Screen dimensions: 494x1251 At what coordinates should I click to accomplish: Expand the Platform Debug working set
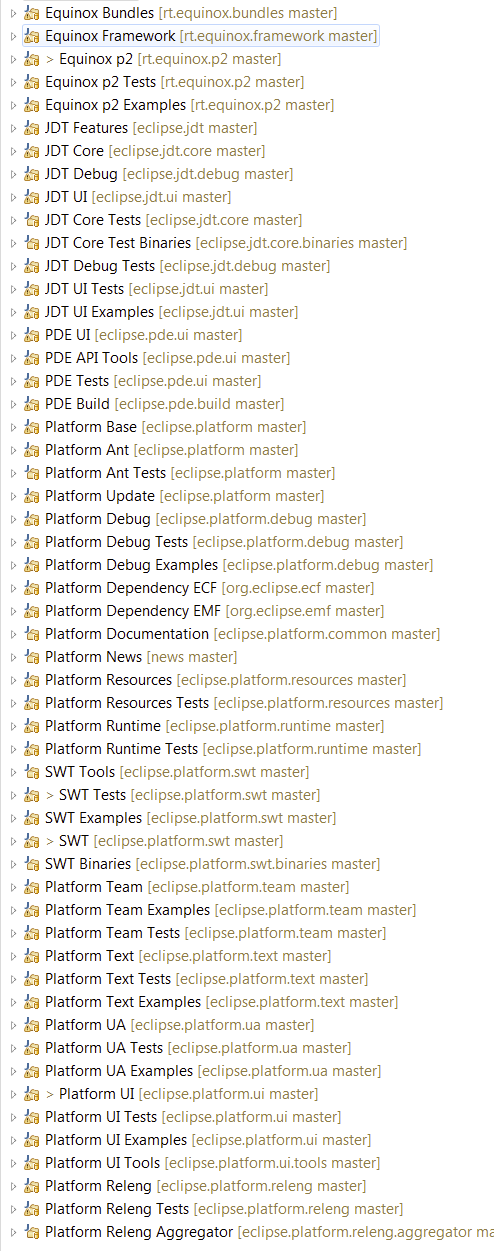point(12,519)
